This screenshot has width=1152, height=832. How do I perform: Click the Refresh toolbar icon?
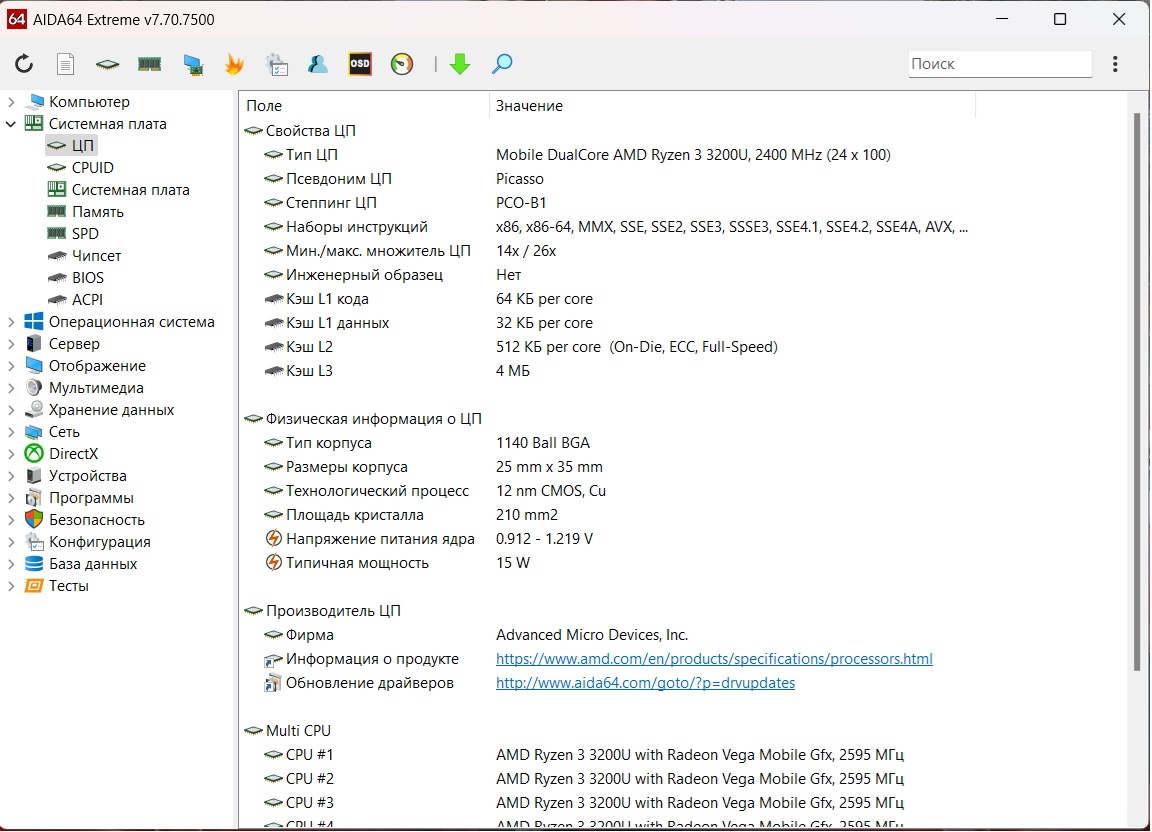(24, 64)
